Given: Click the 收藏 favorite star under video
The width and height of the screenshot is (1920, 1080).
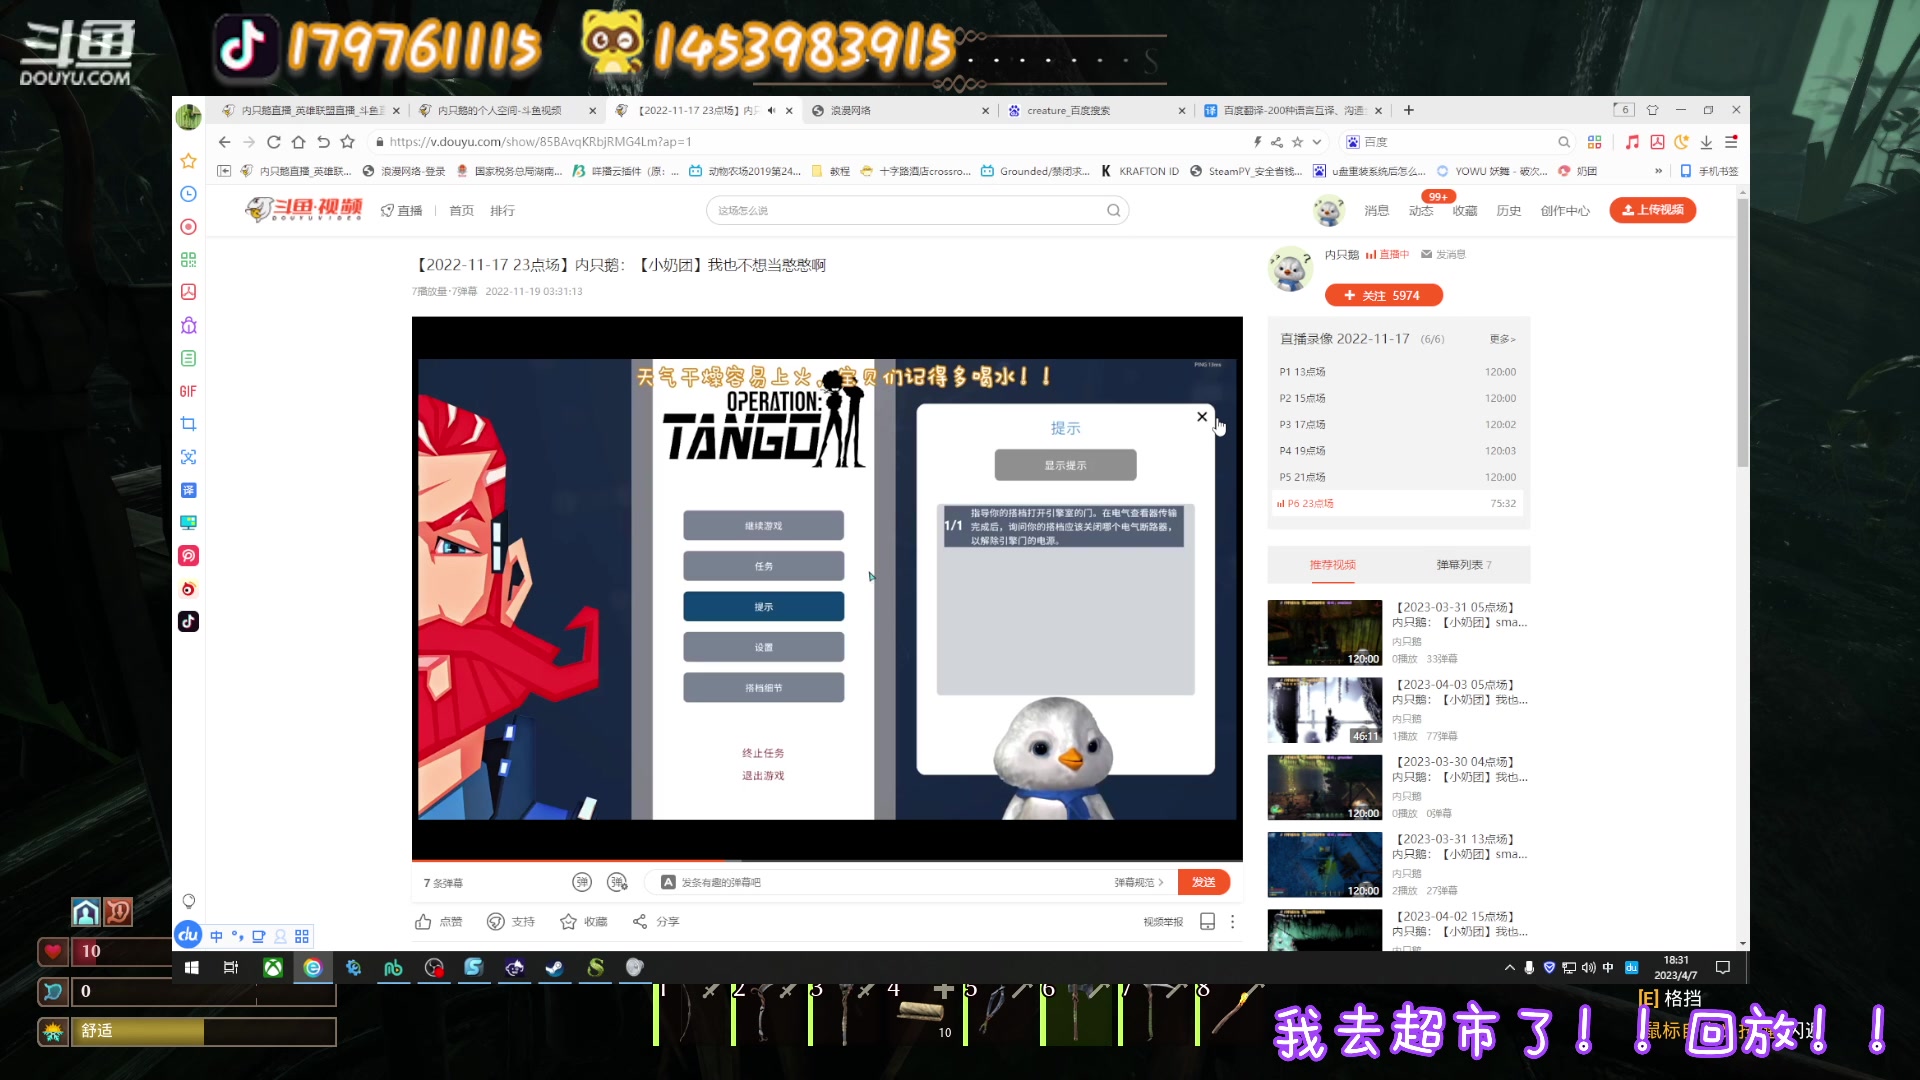Looking at the screenshot, I should (568, 922).
